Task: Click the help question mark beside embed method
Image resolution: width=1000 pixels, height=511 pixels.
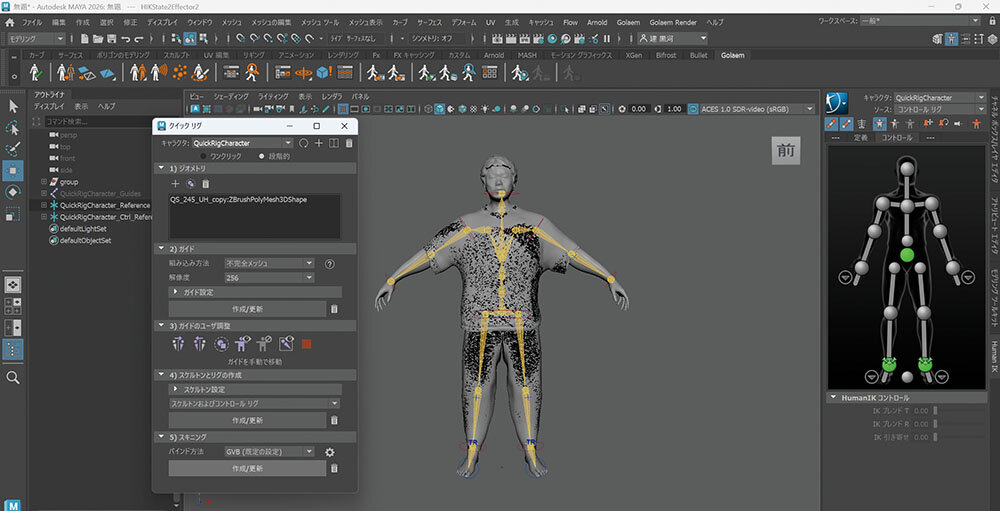Action: 329,263
